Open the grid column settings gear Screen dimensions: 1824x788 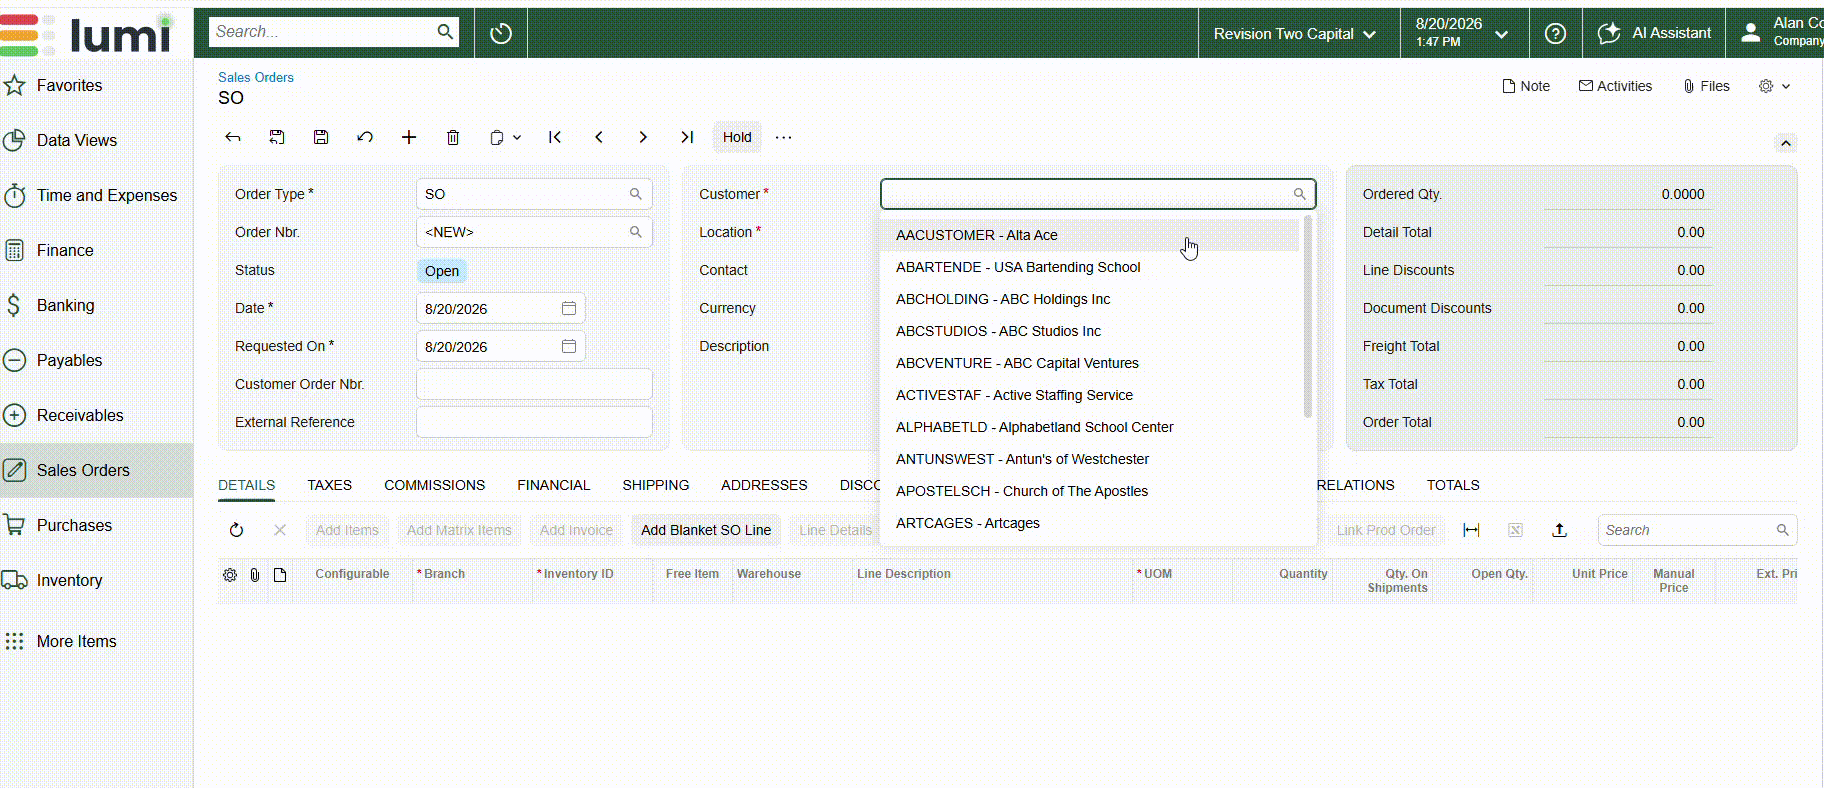pos(230,575)
